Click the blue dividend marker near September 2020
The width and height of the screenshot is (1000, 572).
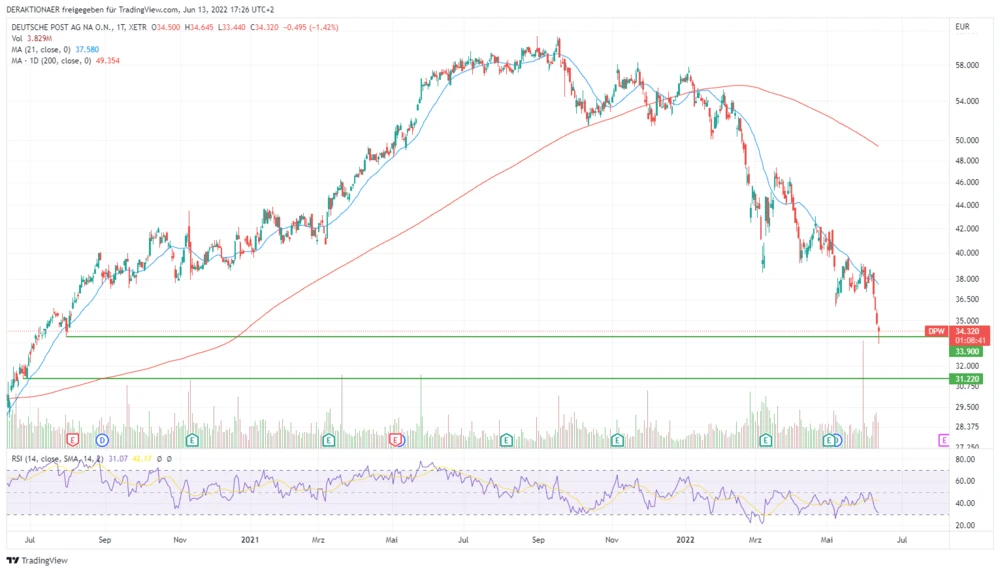click(102, 439)
